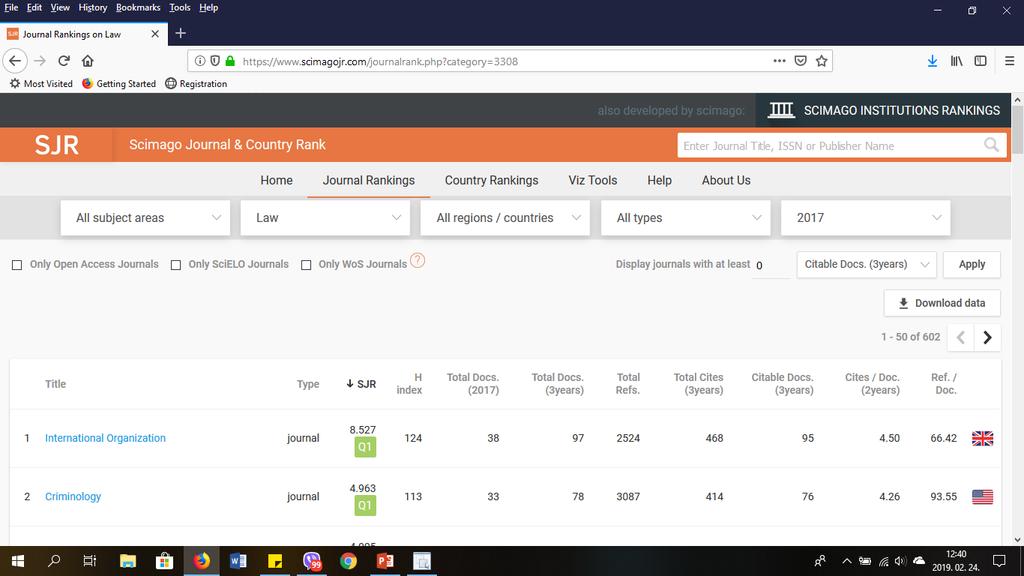Image resolution: width=1024 pixels, height=576 pixels.
Task: Open Windows Start menu
Action: 18,561
